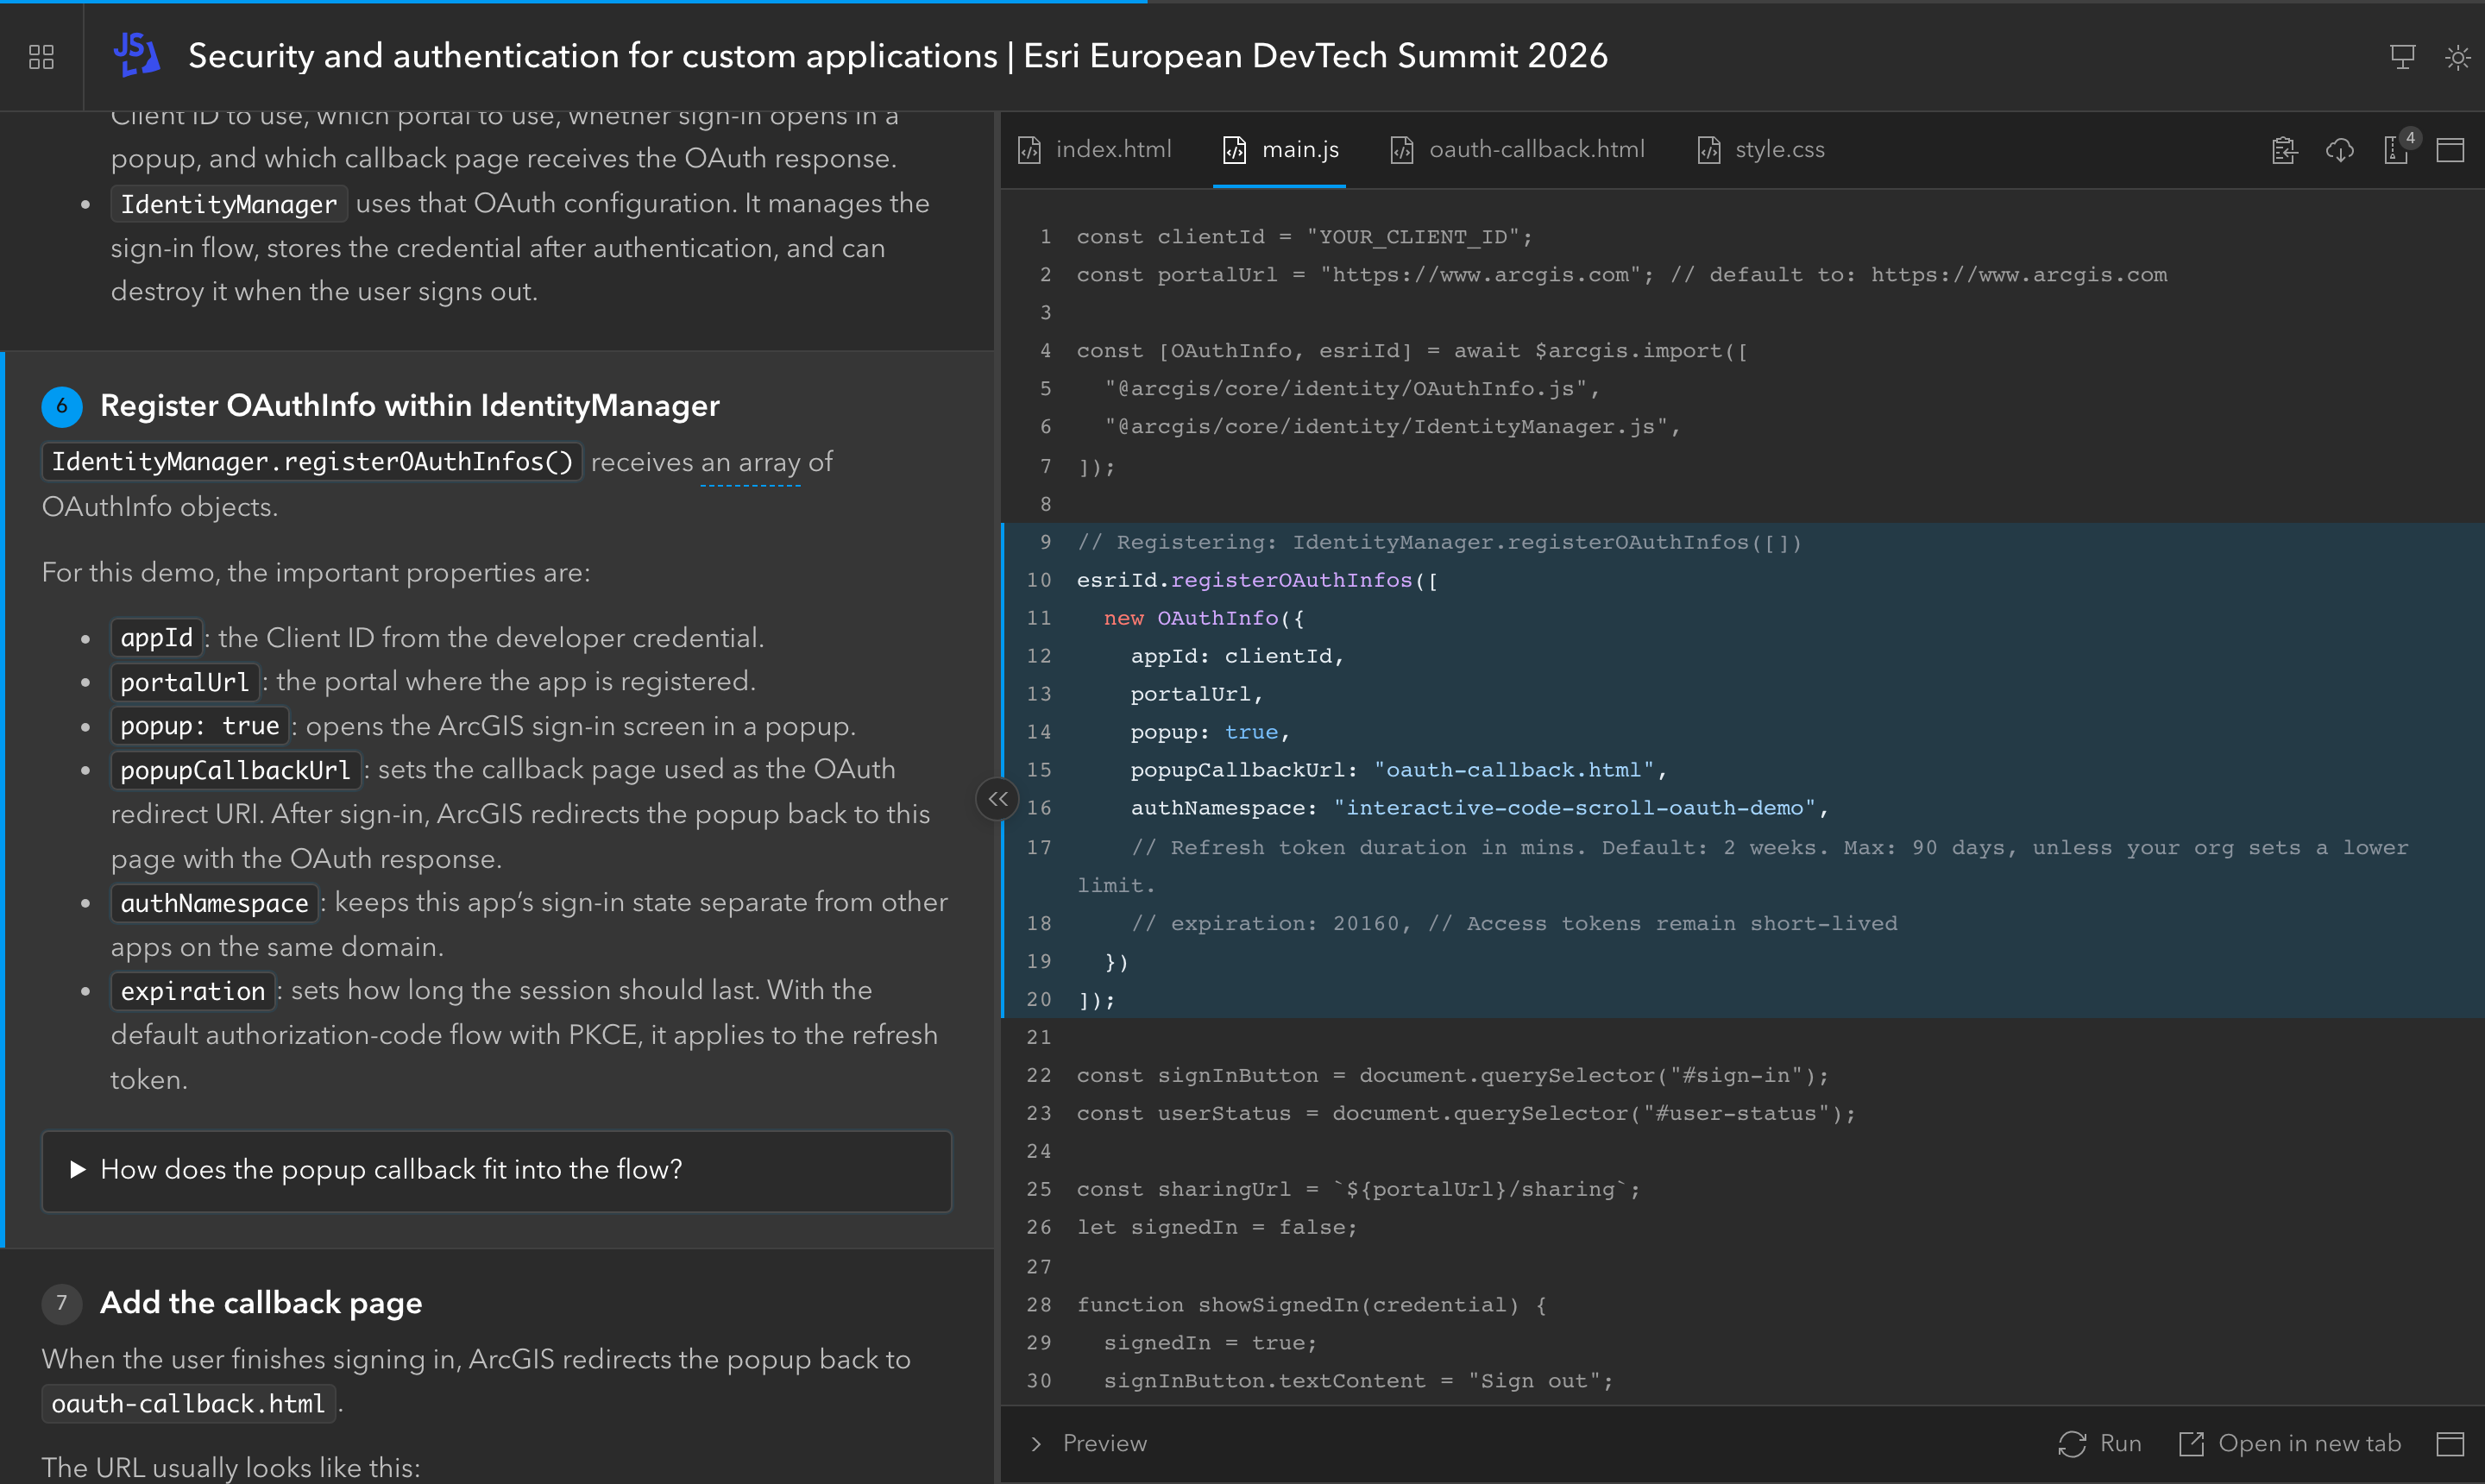The height and width of the screenshot is (1484, 2485).
Task: Click the 'popupCallbackUrl' code term in list
Action: pyautogui.click(x=235, y=770)
